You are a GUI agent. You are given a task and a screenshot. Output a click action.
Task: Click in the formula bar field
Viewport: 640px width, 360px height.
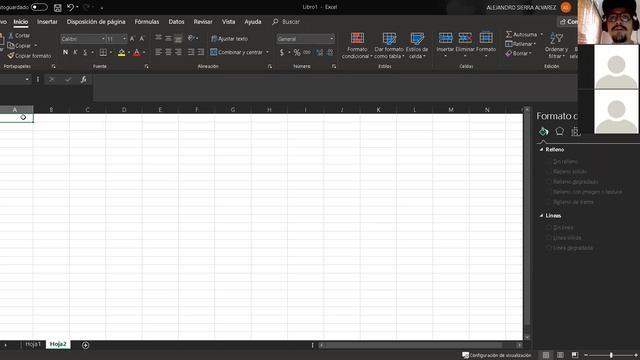click(x=335, y=87)
